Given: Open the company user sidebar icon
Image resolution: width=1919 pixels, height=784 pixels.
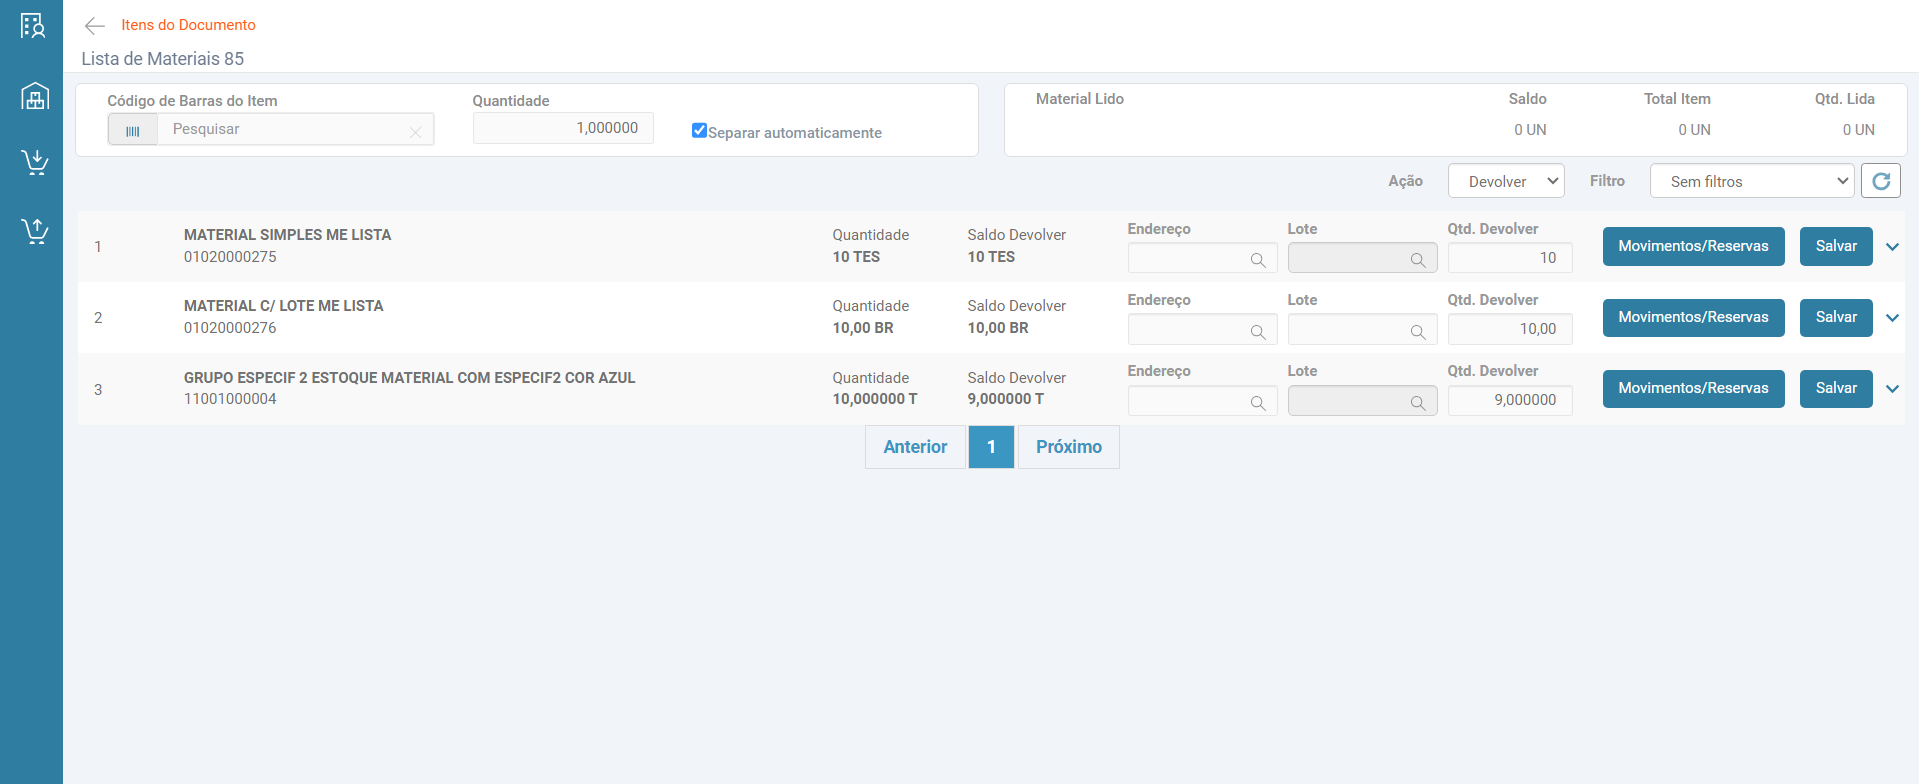Looking at the screenshot, I should point(33,26).
